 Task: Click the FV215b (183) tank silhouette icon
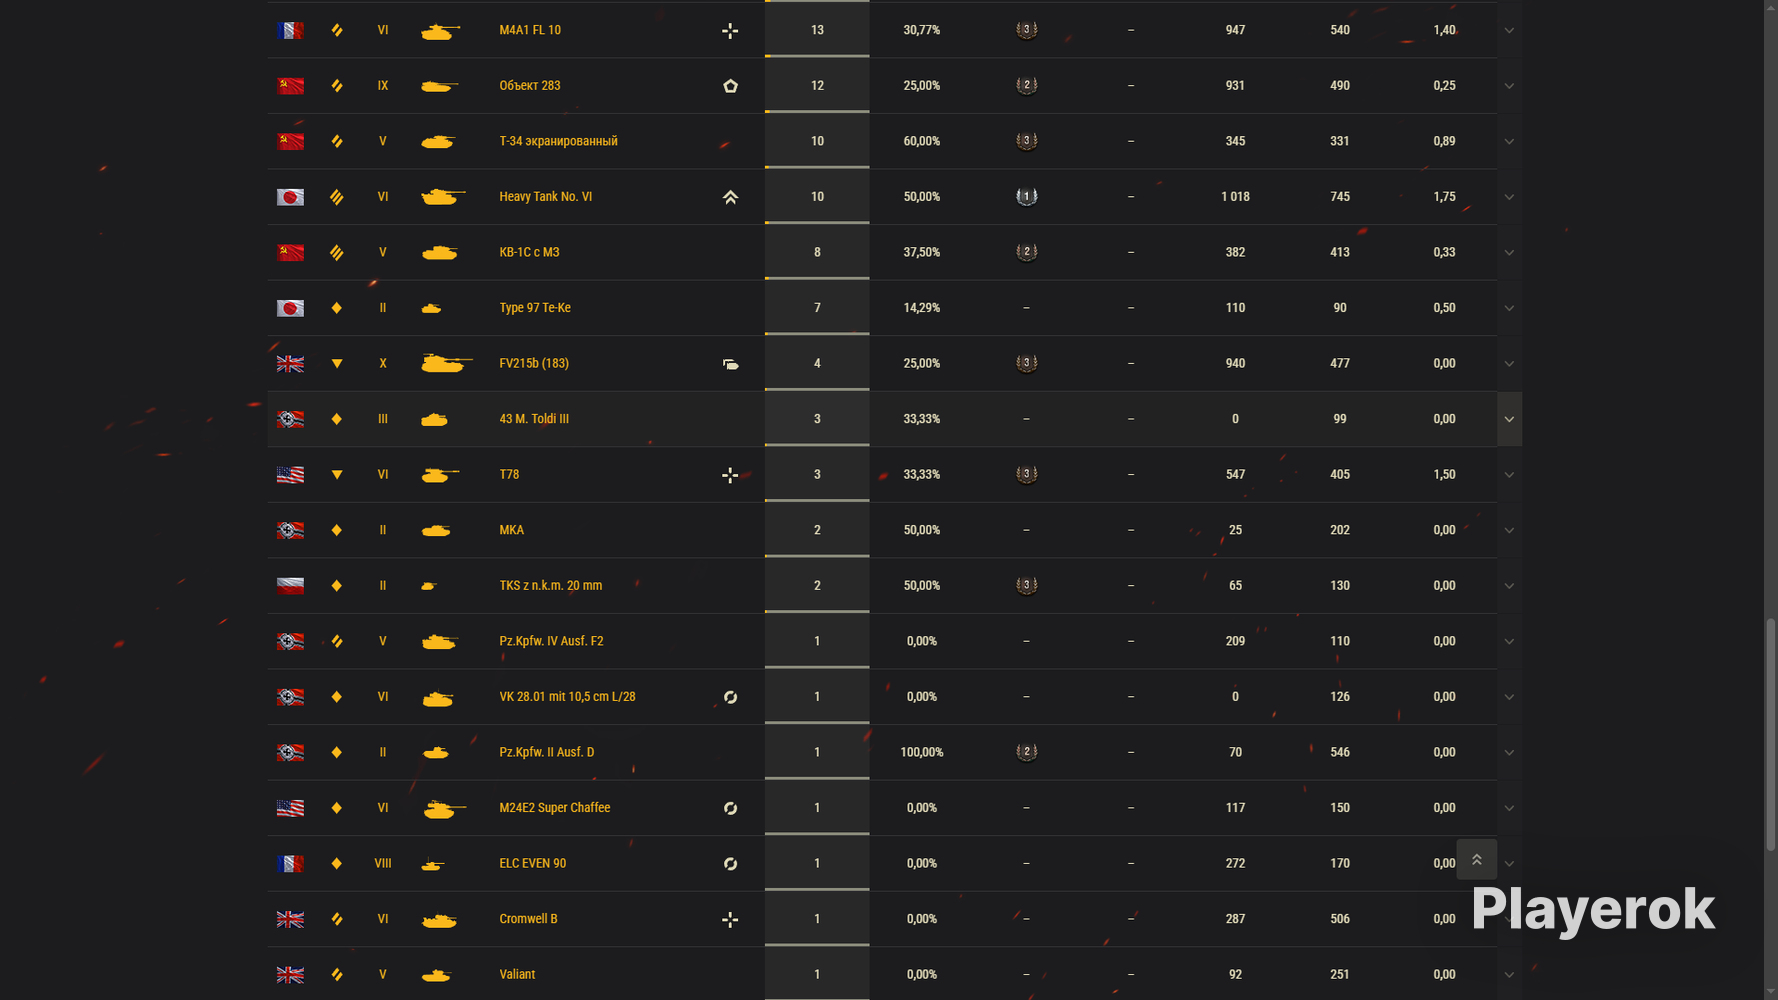point(446,363)
